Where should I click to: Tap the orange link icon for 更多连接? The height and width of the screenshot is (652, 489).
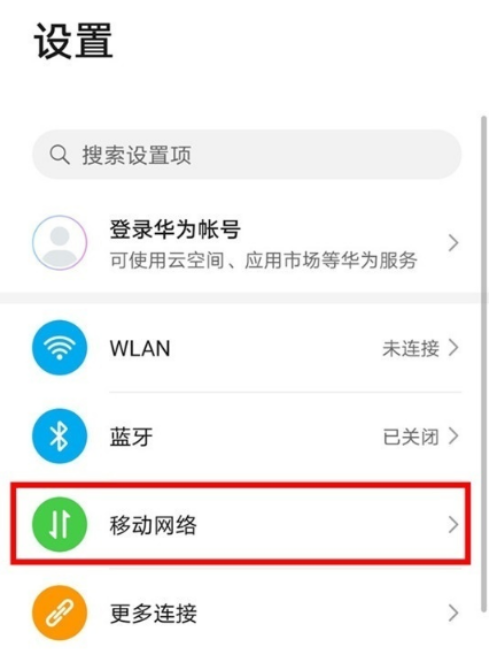tap(59, 612)
